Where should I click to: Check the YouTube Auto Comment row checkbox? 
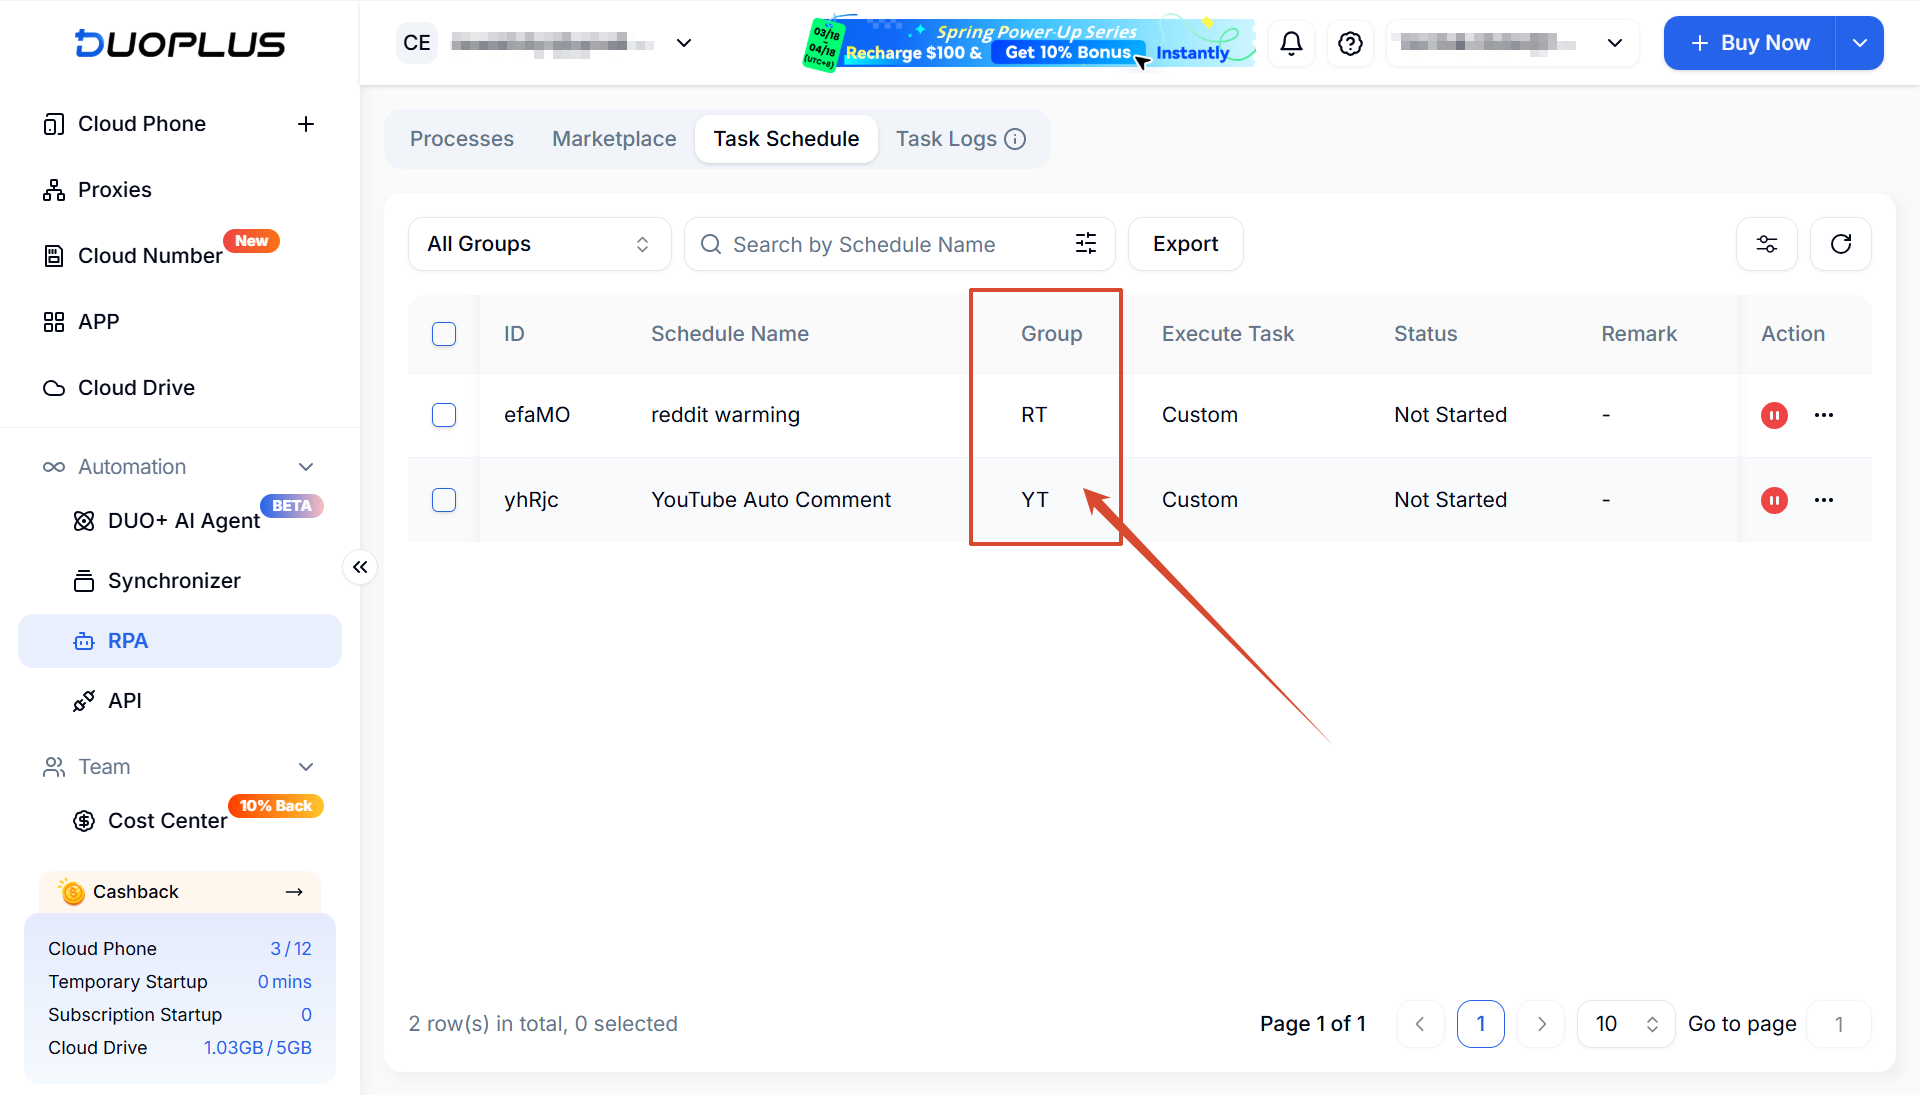tap(444, 500)
